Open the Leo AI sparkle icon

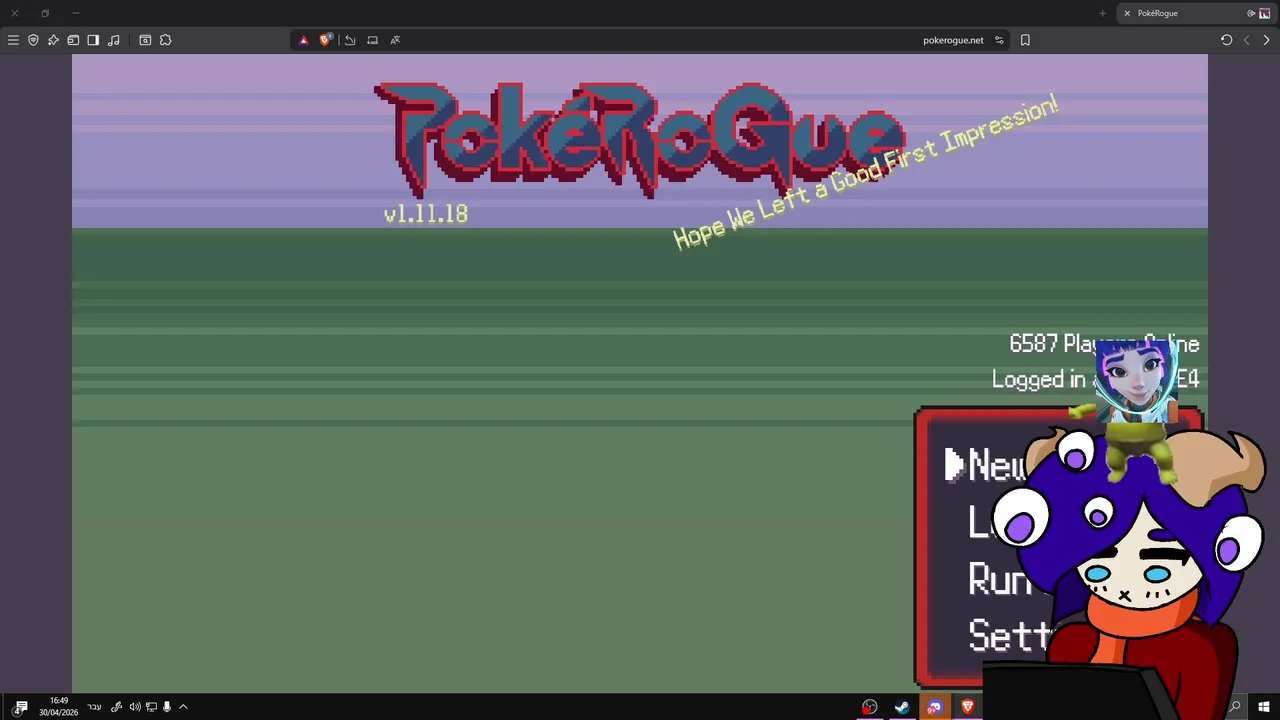coord(53,40)
